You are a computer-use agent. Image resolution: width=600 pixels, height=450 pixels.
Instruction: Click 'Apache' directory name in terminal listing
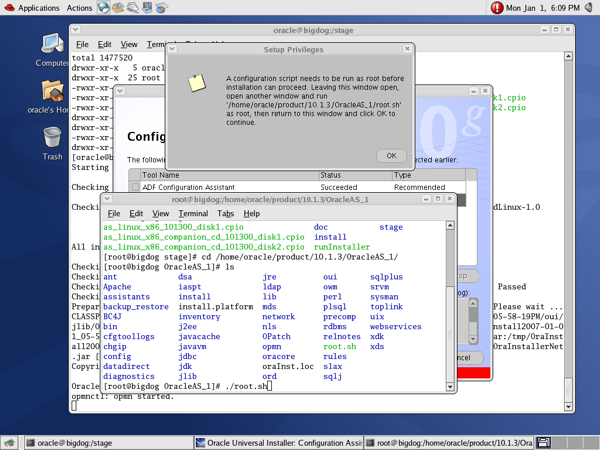pos(117,287)
